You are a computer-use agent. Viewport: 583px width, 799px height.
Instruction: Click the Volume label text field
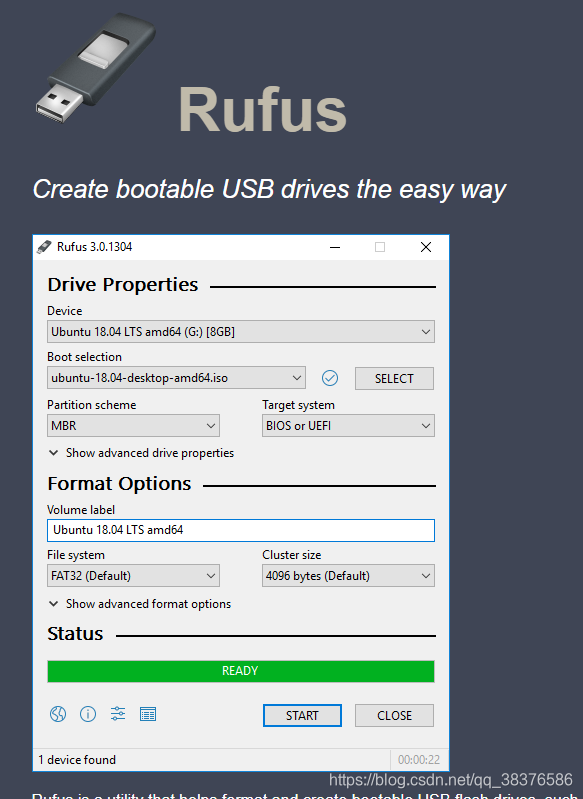click(x=241, y=530)
